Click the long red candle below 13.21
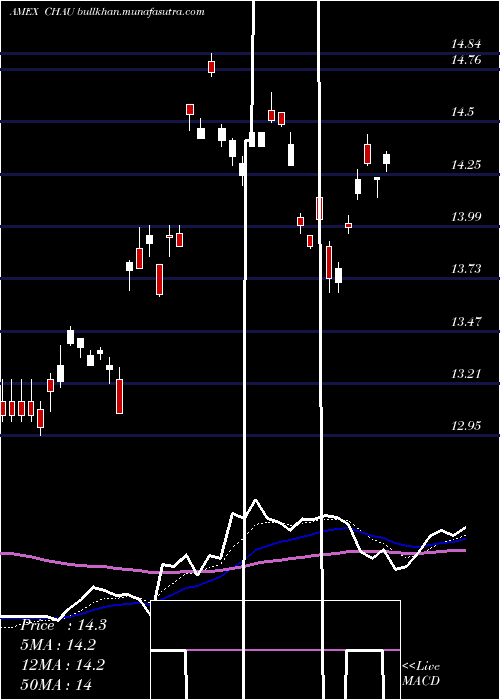Screen dimensions: 500x700 119,394
